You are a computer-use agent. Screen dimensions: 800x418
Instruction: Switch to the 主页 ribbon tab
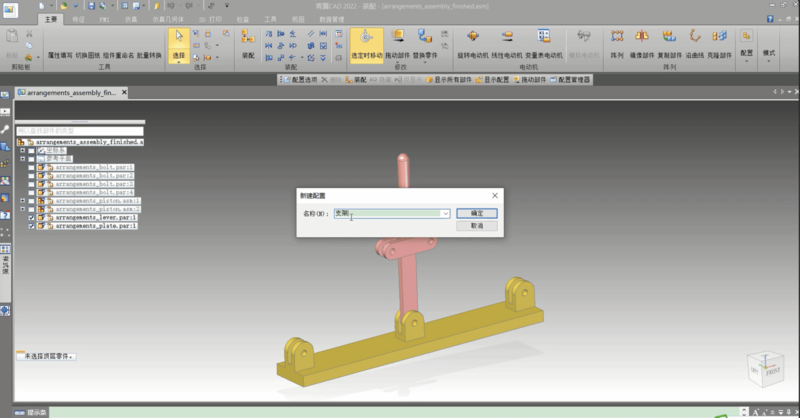pos(52,18)
